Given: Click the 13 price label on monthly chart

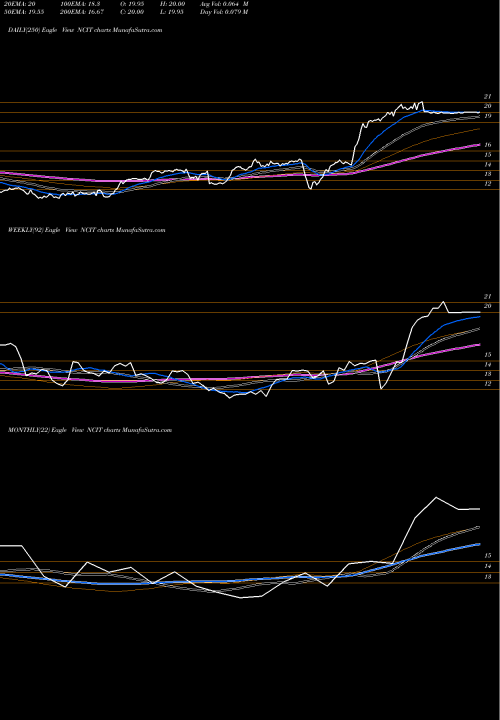Looking at the screenshot, I should [x=488, y=576].
